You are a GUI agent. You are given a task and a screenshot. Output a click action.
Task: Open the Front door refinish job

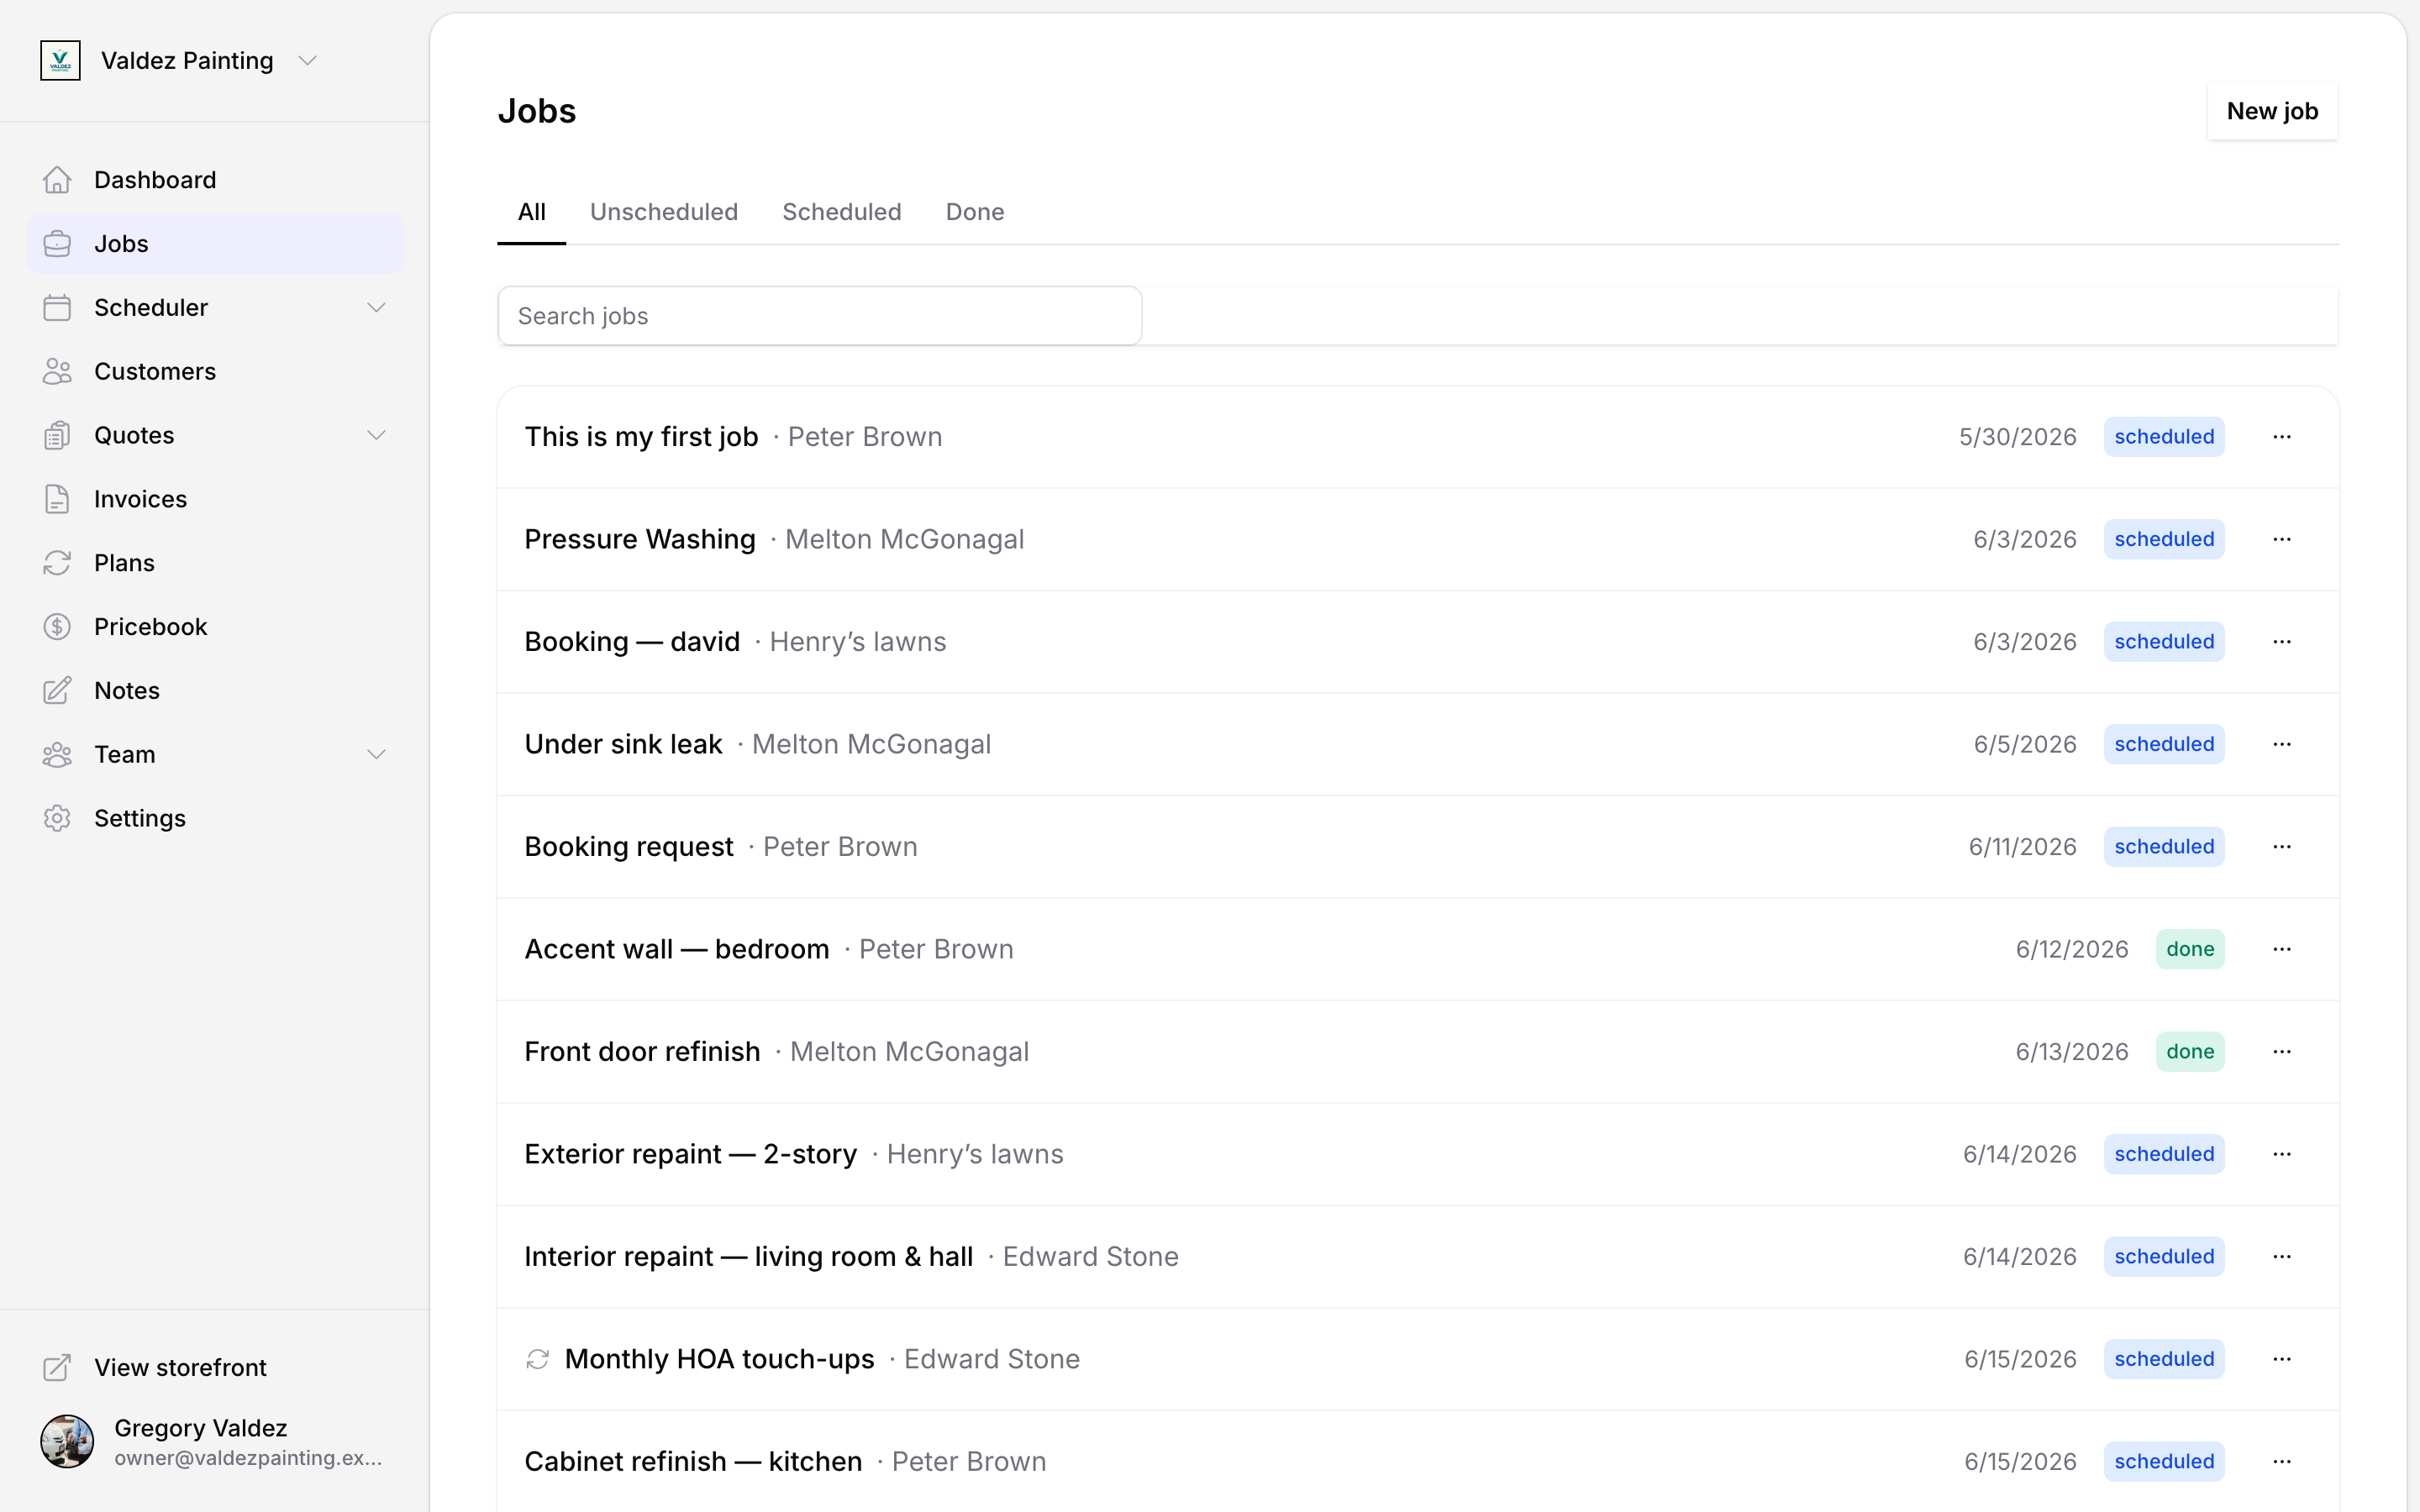(x=1418, y=1052)
